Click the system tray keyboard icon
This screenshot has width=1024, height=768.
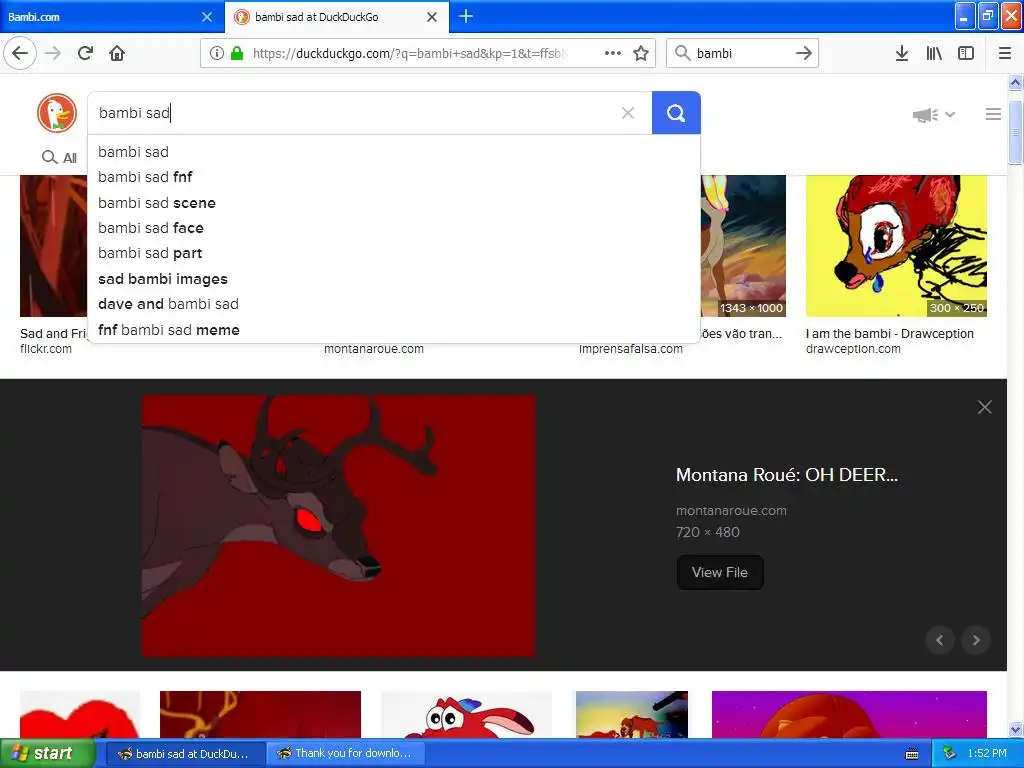click(x=912, y=754)
